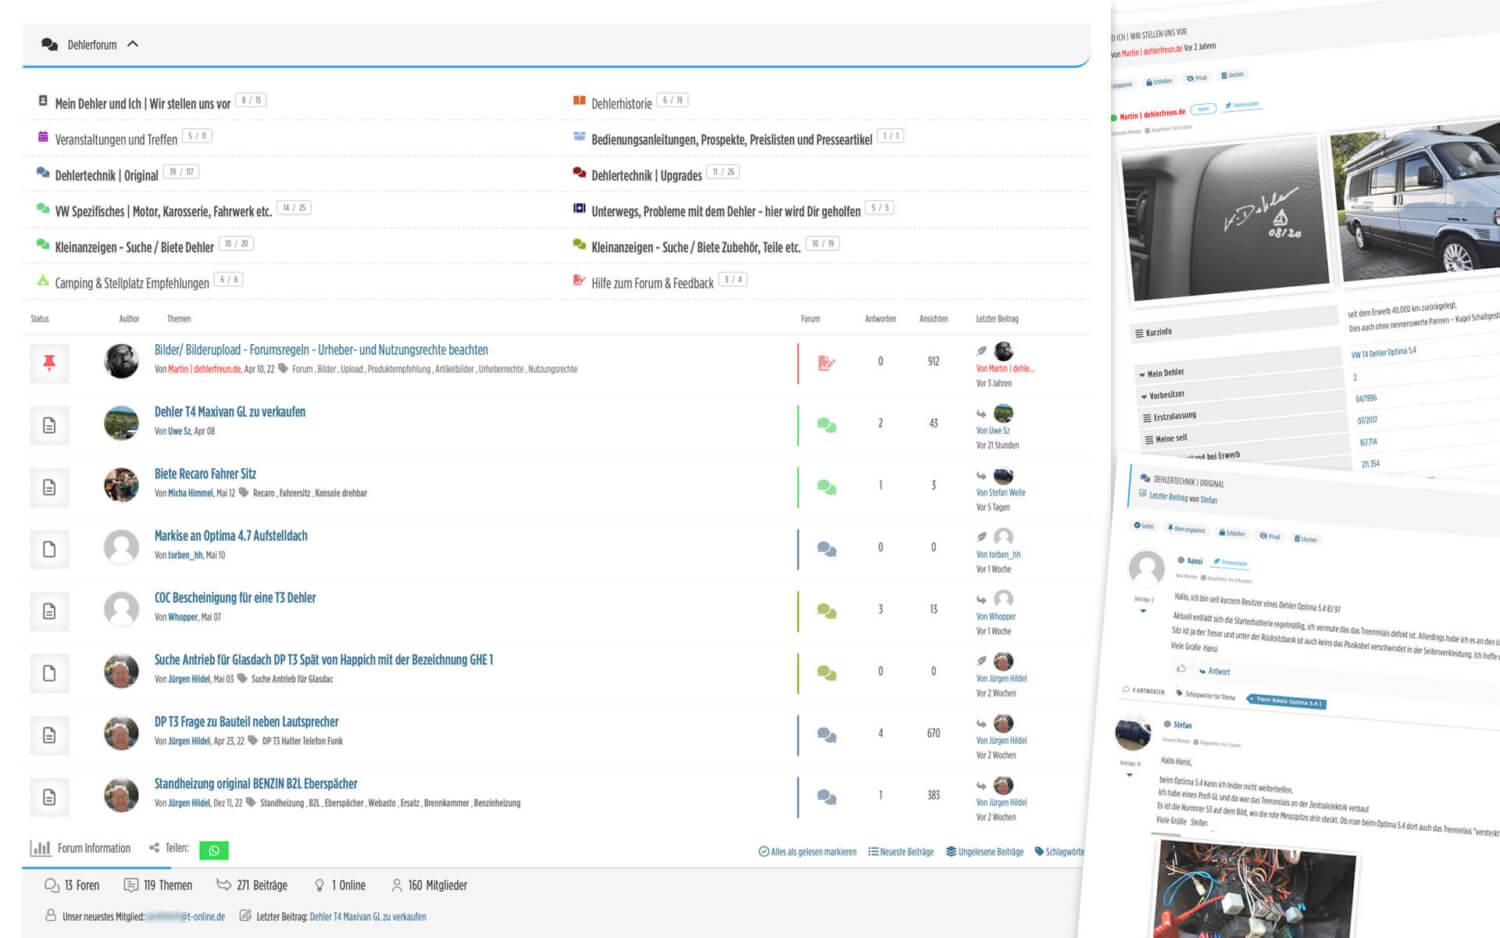Click Uwe Sz's avatar thumbnail
The width and height of the screenshot is (1500, 938).
[121, 423]
